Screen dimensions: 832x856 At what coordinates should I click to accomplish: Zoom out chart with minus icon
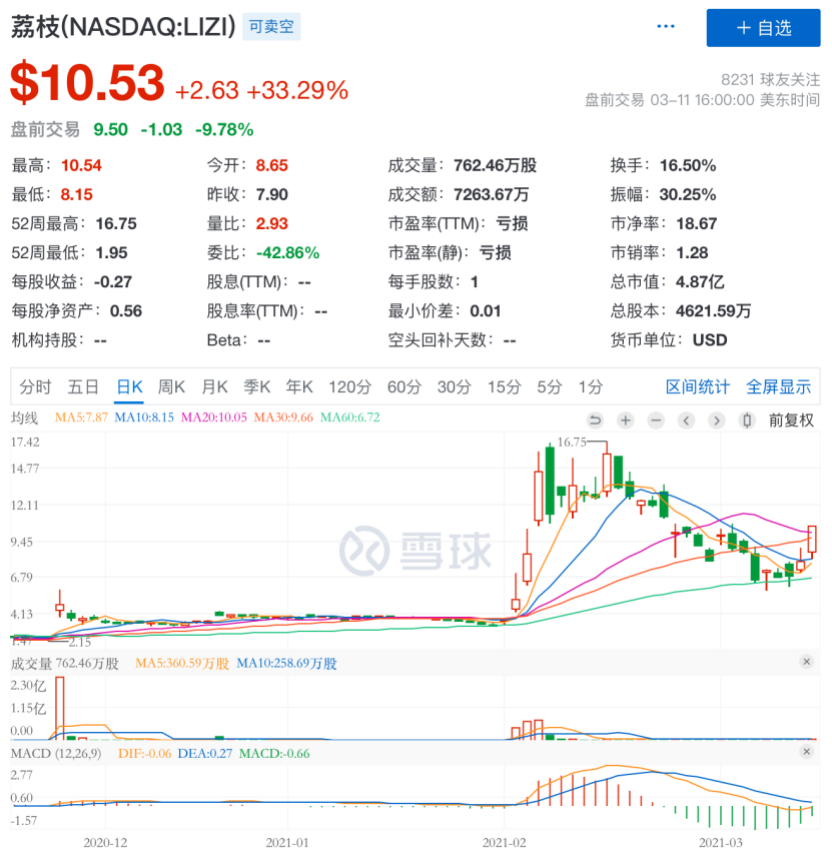point(656,420)
